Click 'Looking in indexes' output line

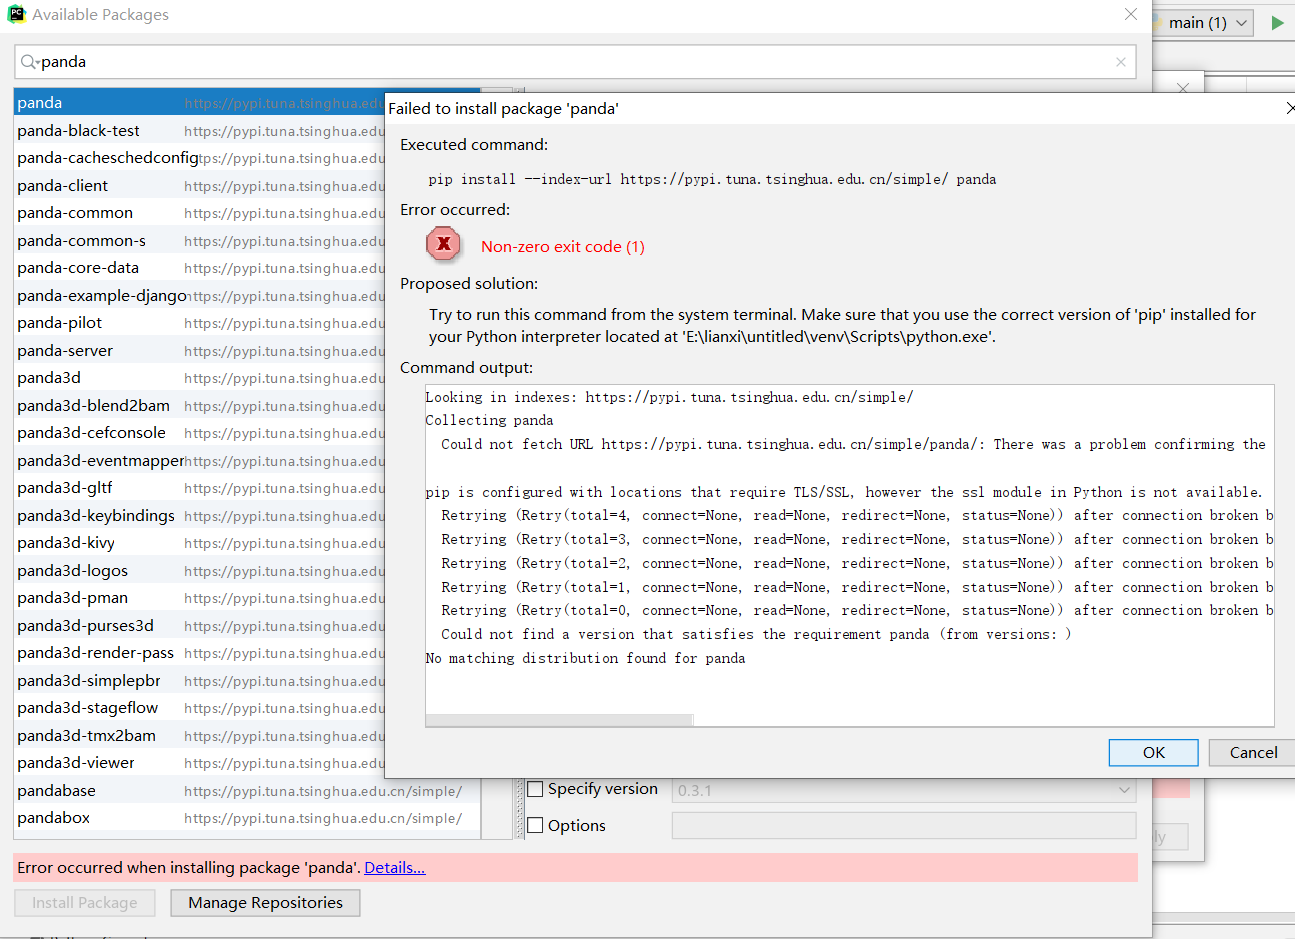pyautogui.click(x=669, y=397)
